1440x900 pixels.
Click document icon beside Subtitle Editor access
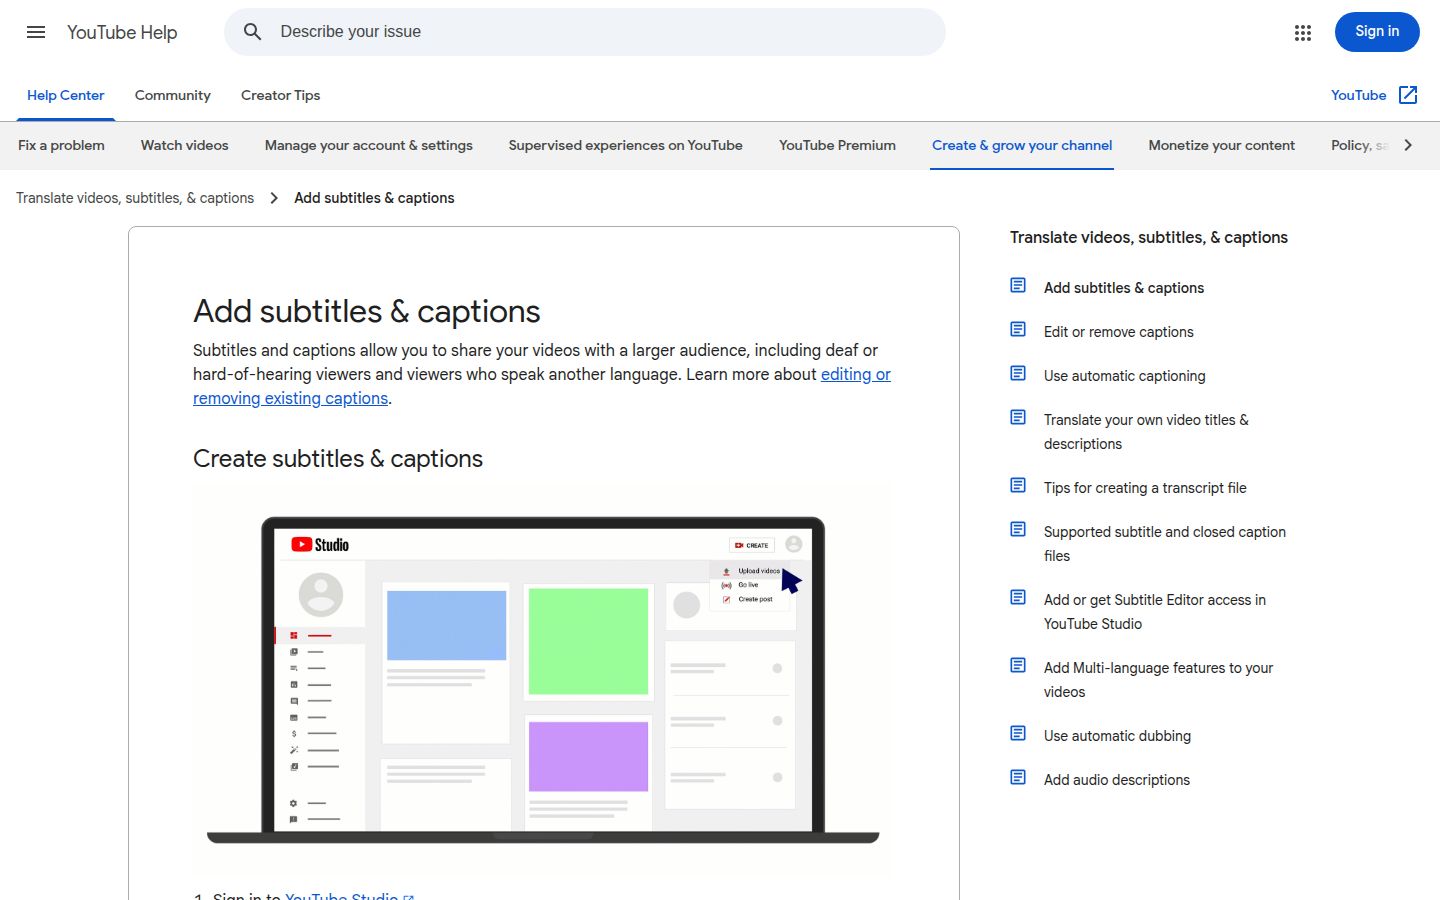1018,598
